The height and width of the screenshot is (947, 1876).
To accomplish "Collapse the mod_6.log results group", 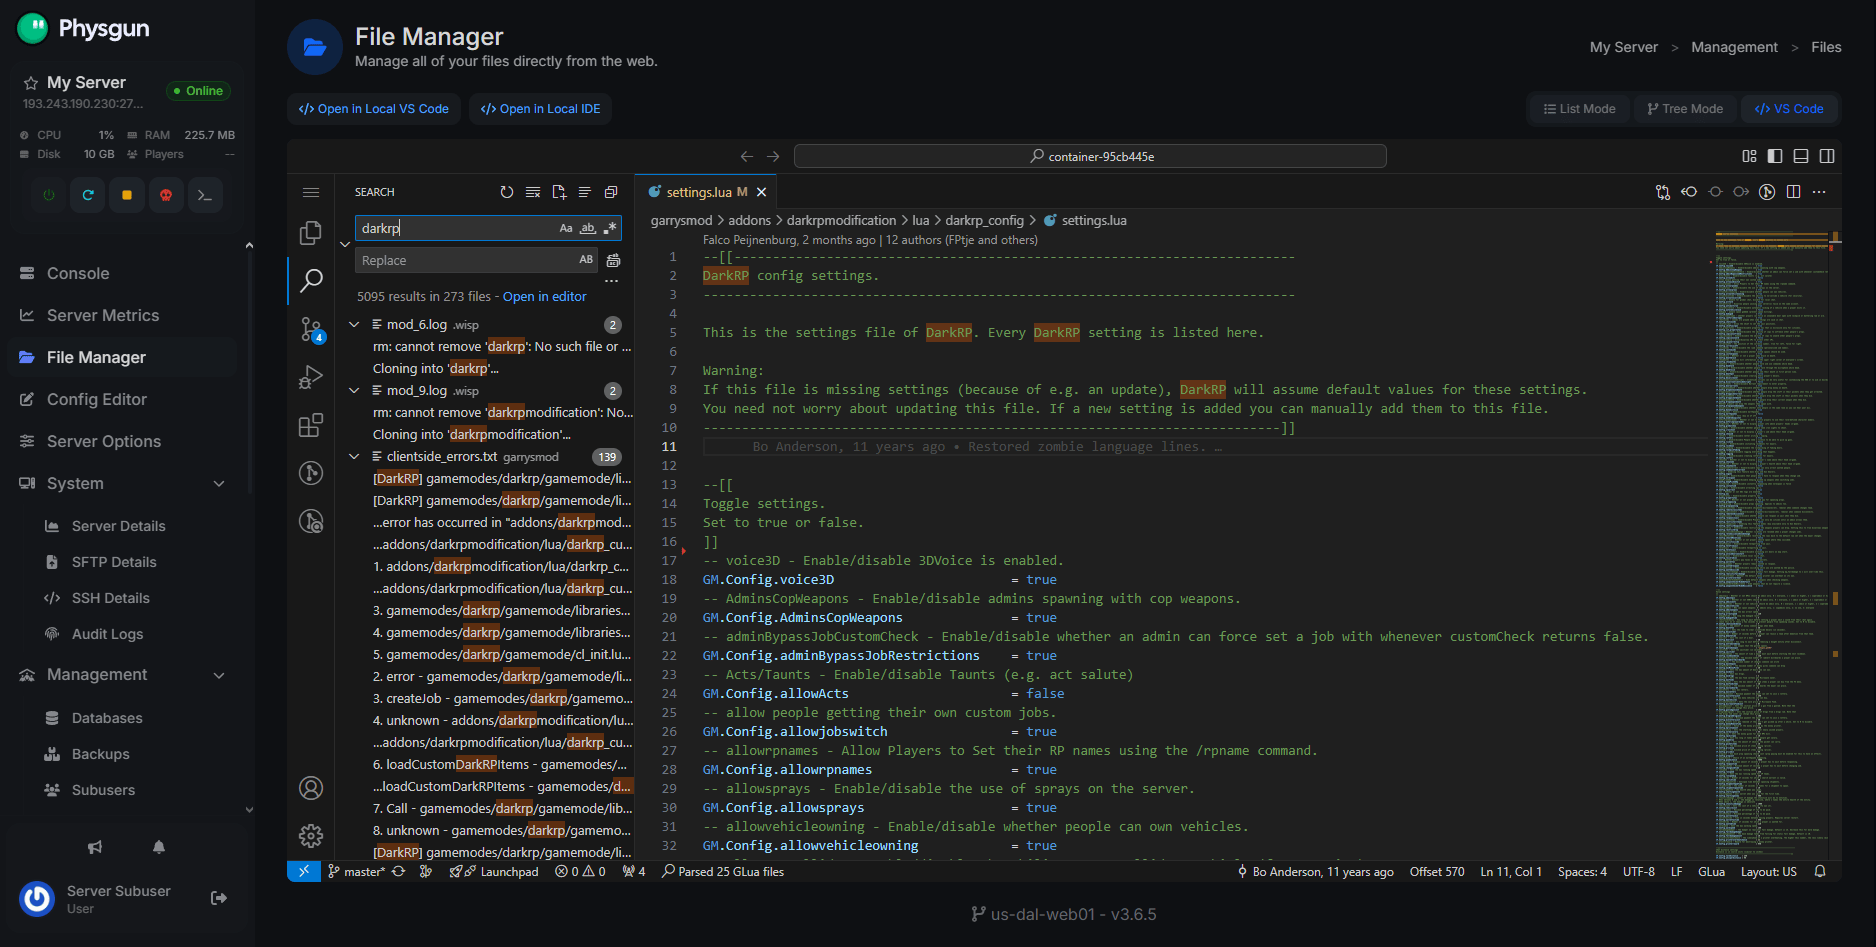I will click(x=354, y=324).
